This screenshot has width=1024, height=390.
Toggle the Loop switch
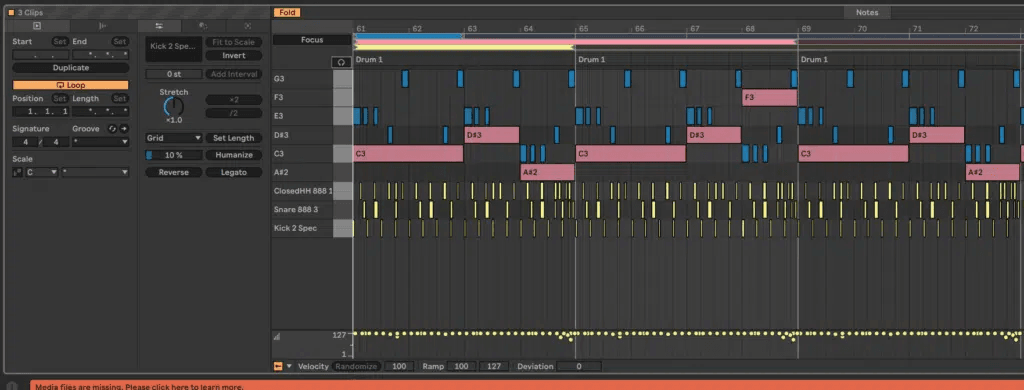71,85
